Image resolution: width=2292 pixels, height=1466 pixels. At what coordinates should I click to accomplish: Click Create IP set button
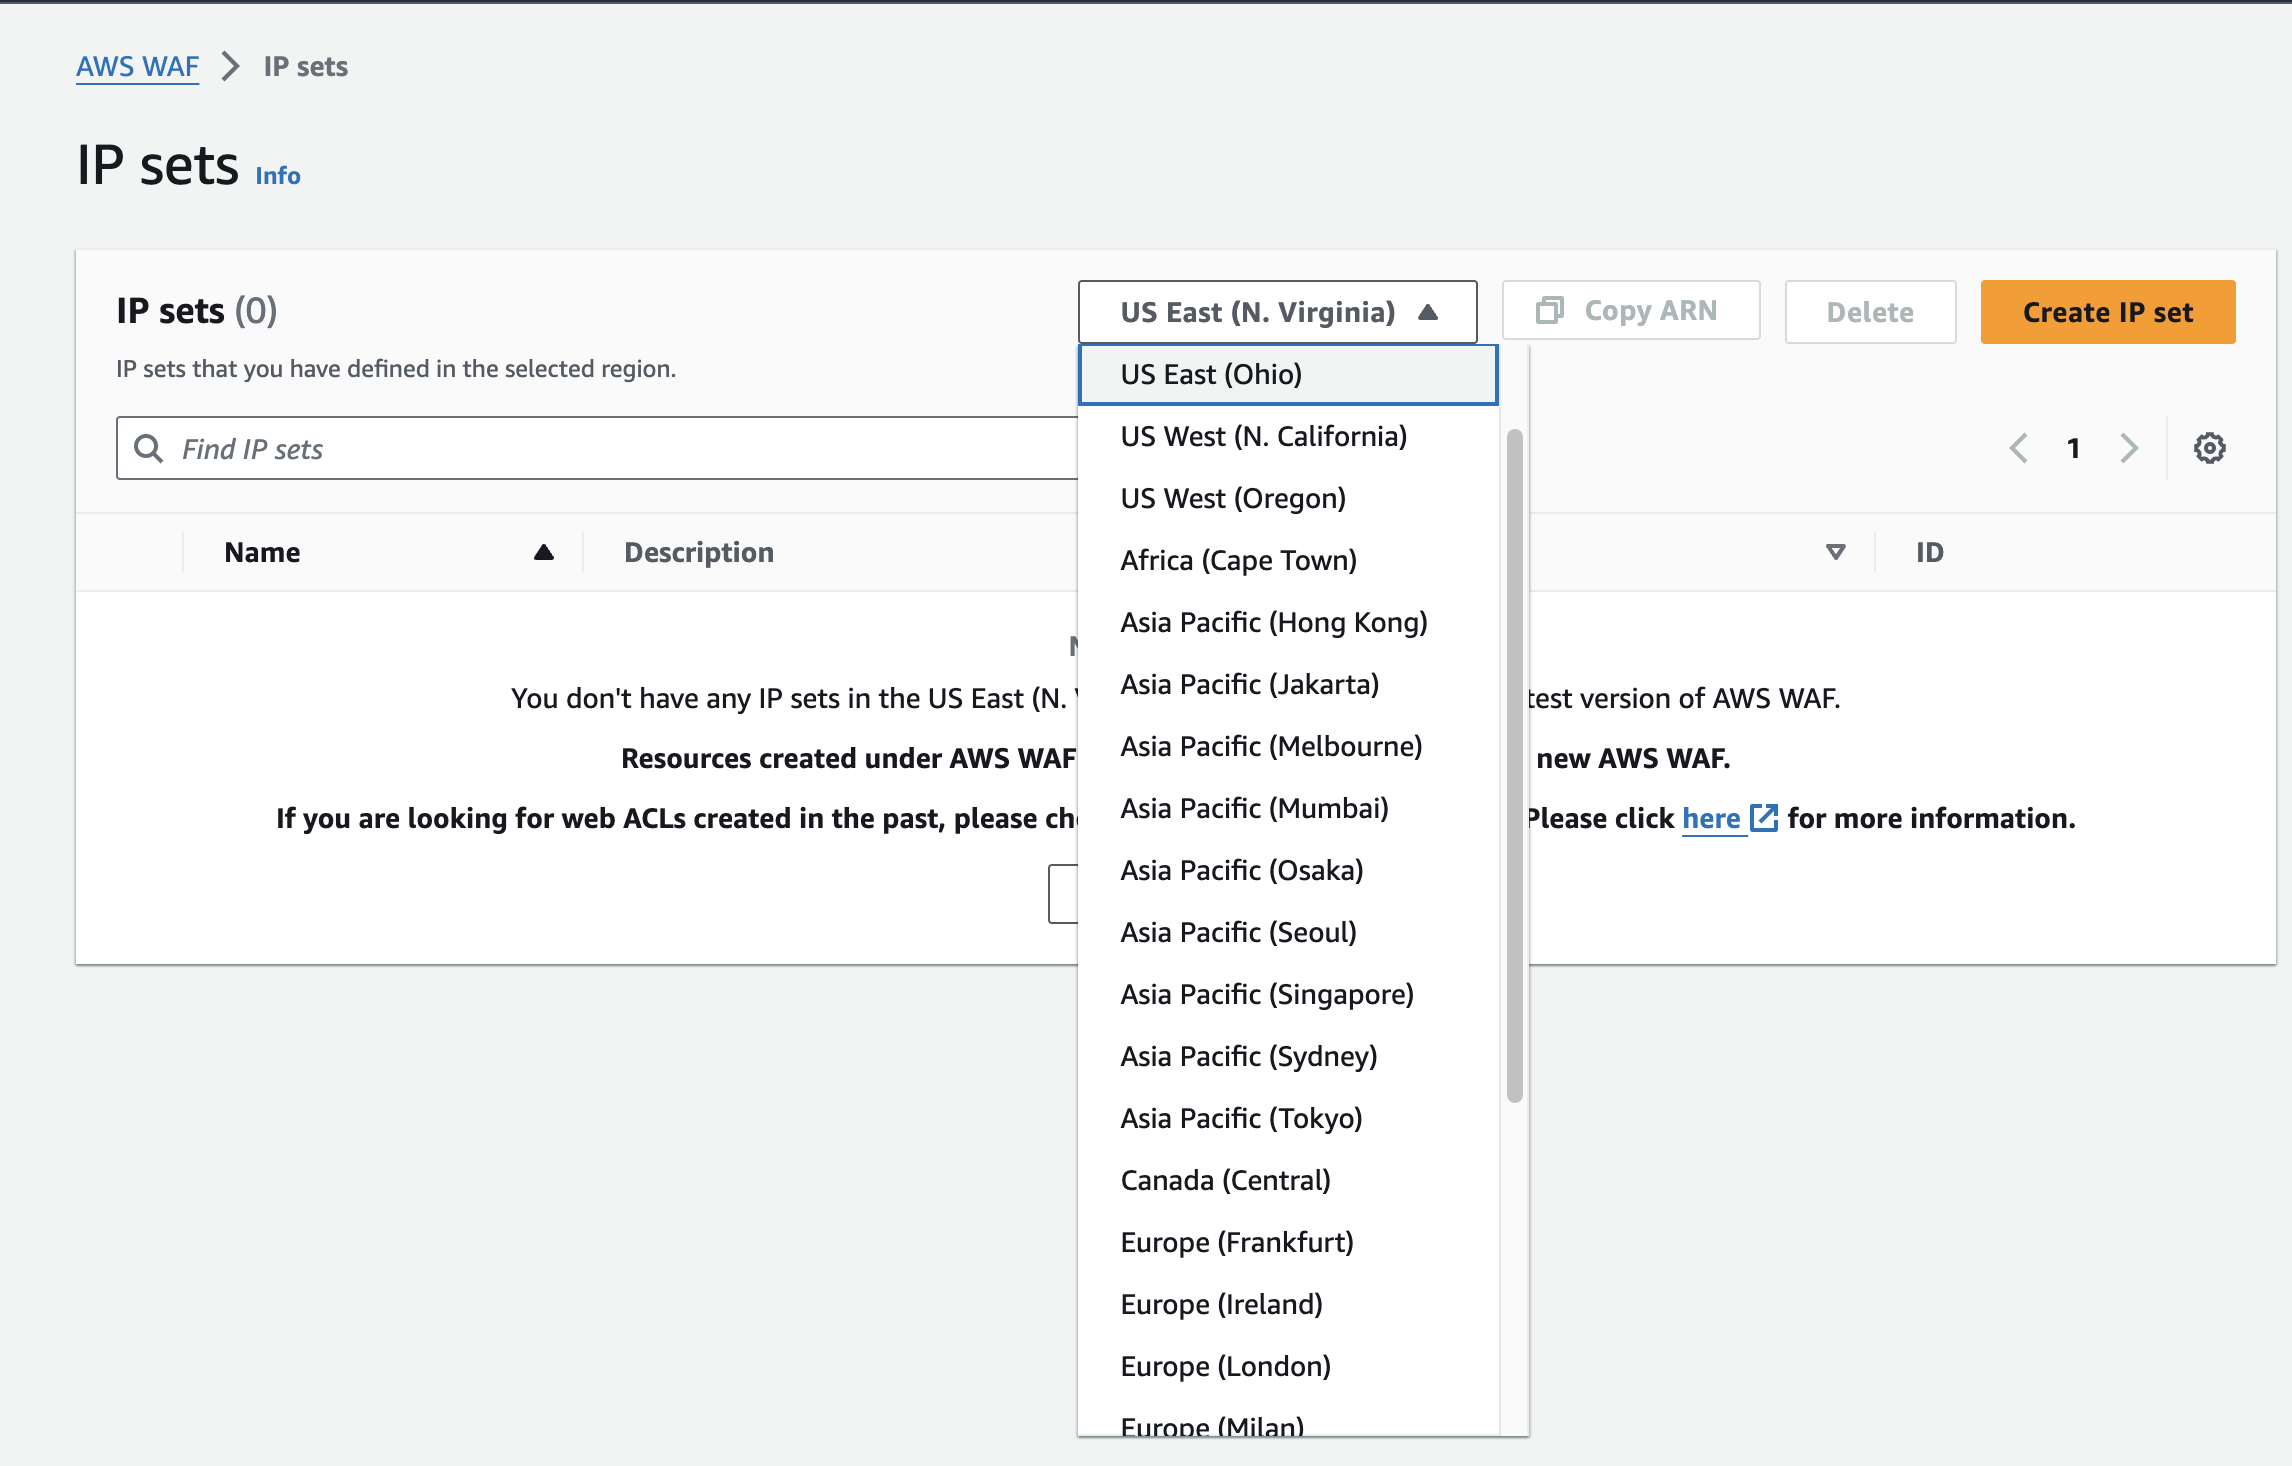coord(2107,312)
